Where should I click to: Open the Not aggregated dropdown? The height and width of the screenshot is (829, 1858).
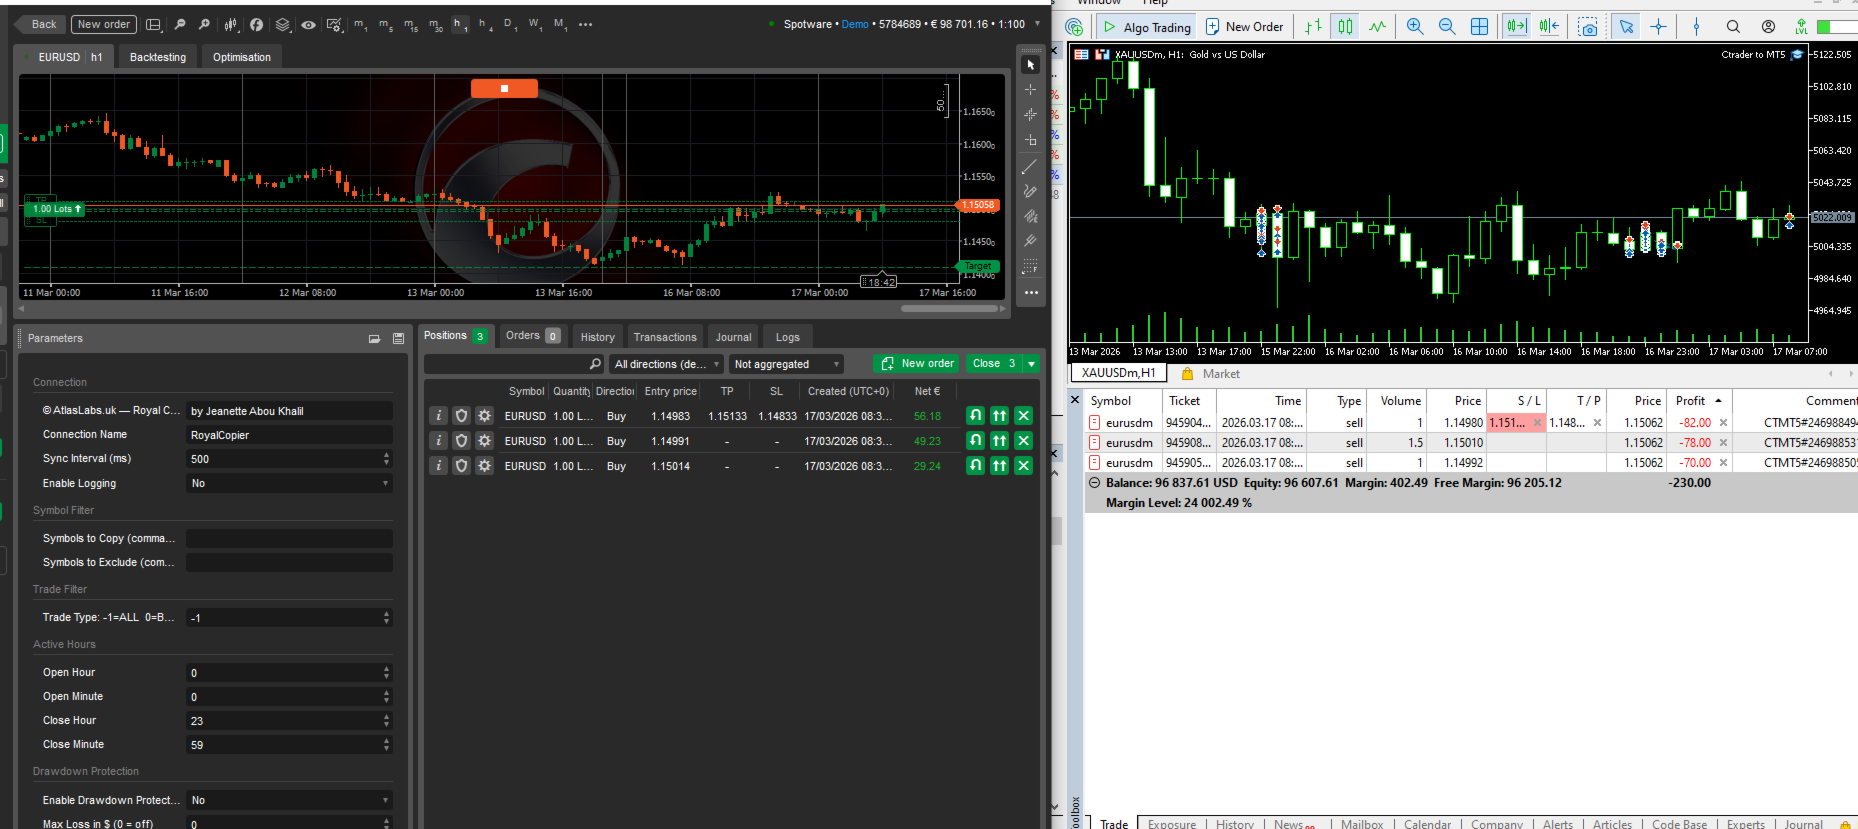click(x=786, y=364)
